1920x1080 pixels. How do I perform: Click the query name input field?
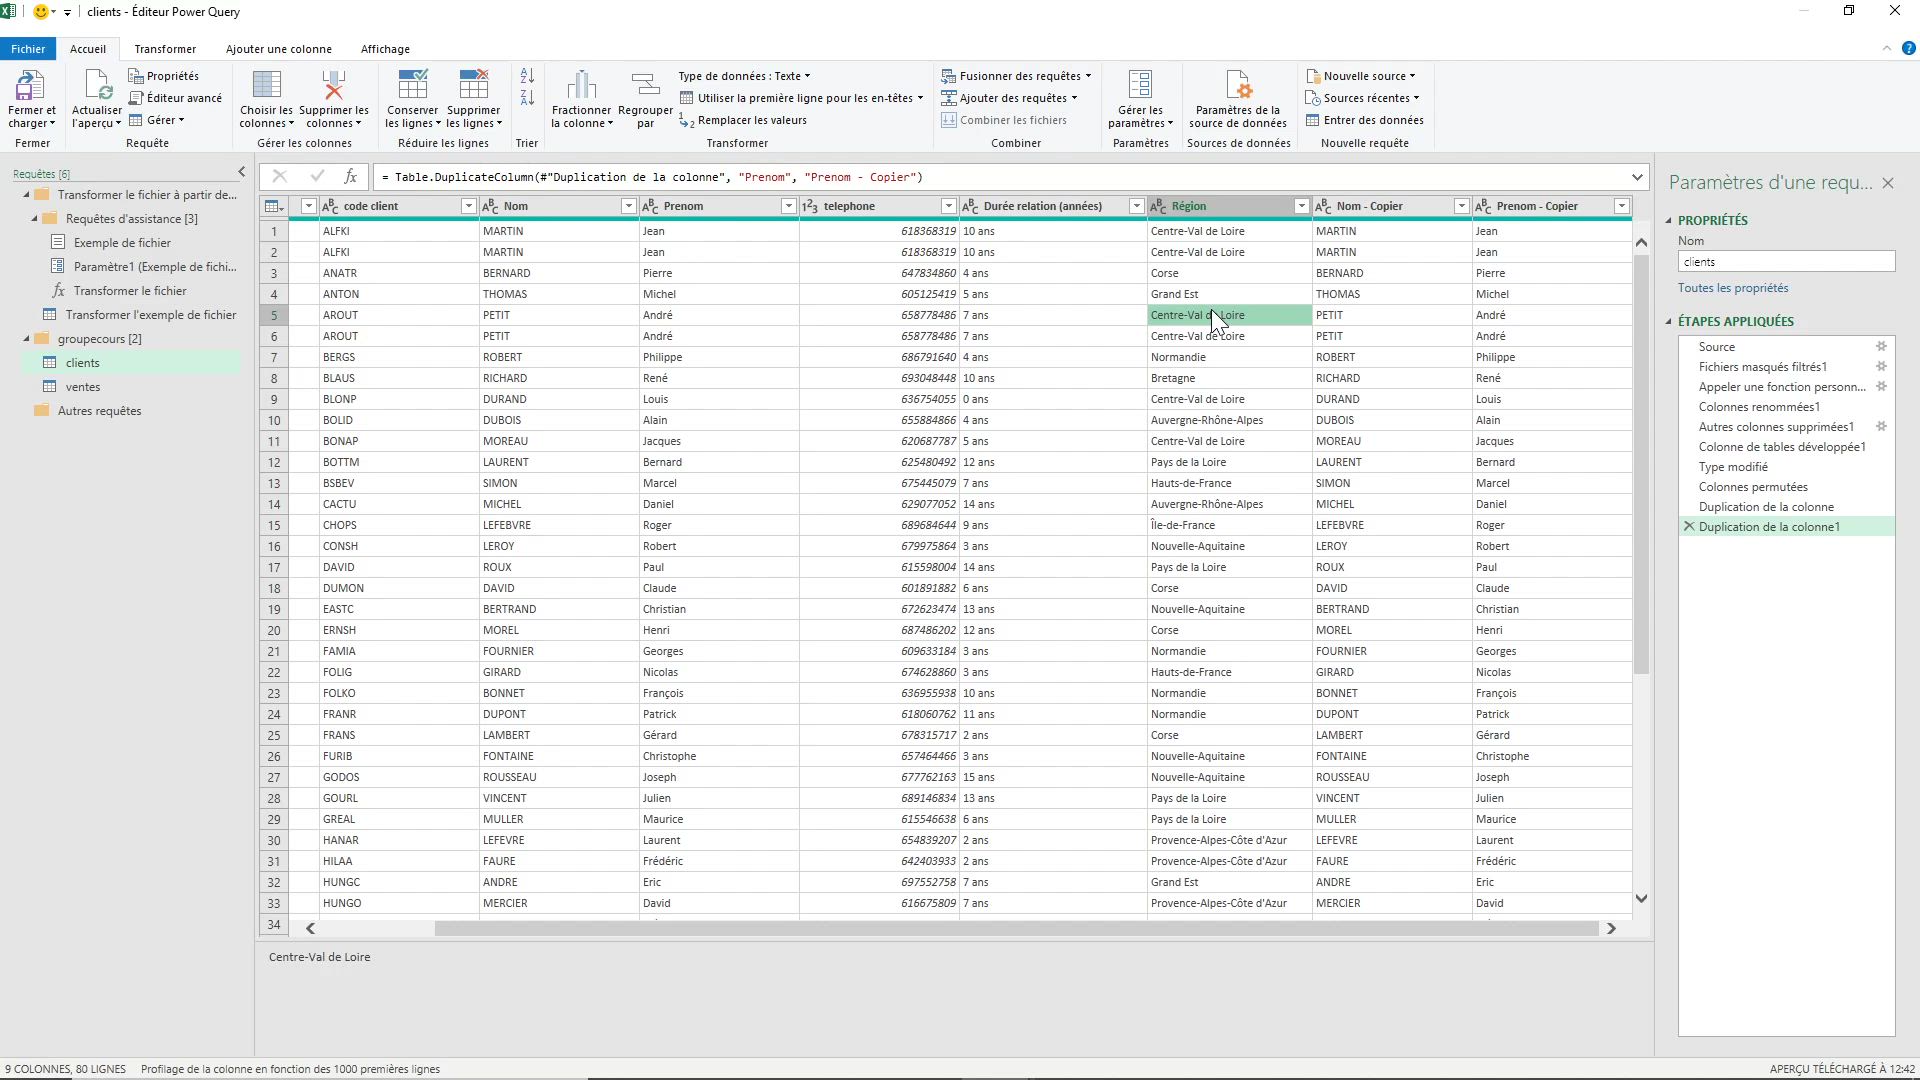(1785, 262)
